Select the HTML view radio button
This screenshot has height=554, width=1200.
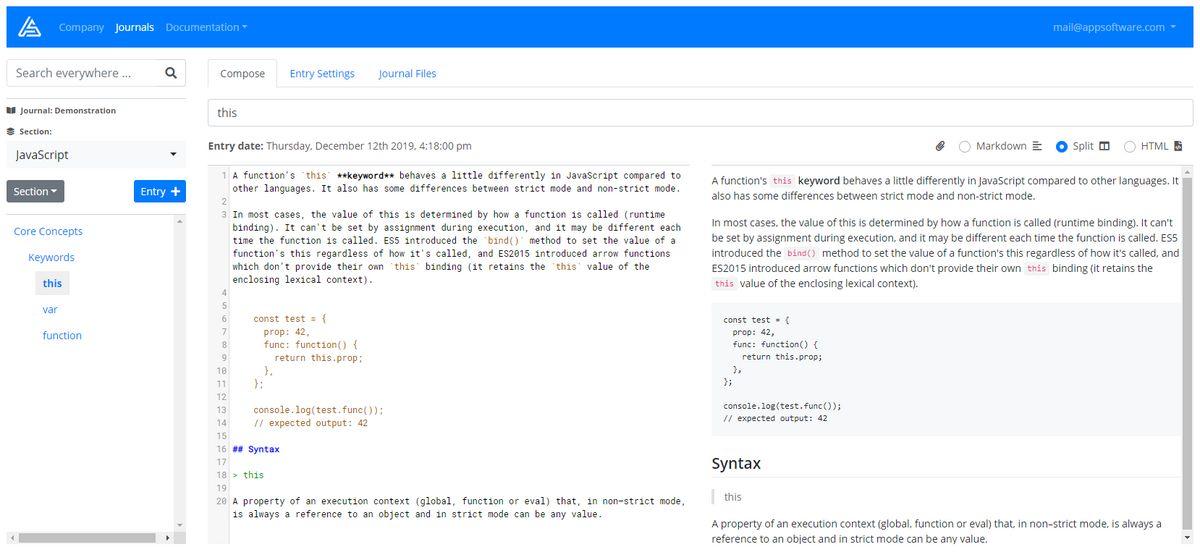pos(1130,147)
